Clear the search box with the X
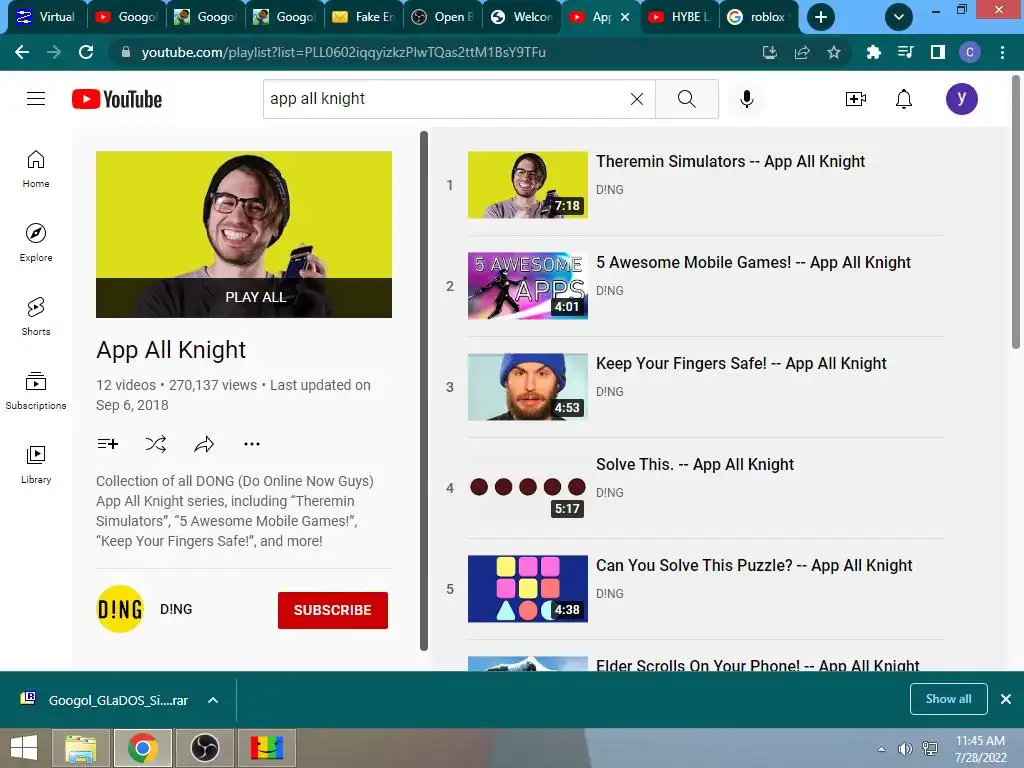This screenshot has width=1024, height=768. pos(637,99)
